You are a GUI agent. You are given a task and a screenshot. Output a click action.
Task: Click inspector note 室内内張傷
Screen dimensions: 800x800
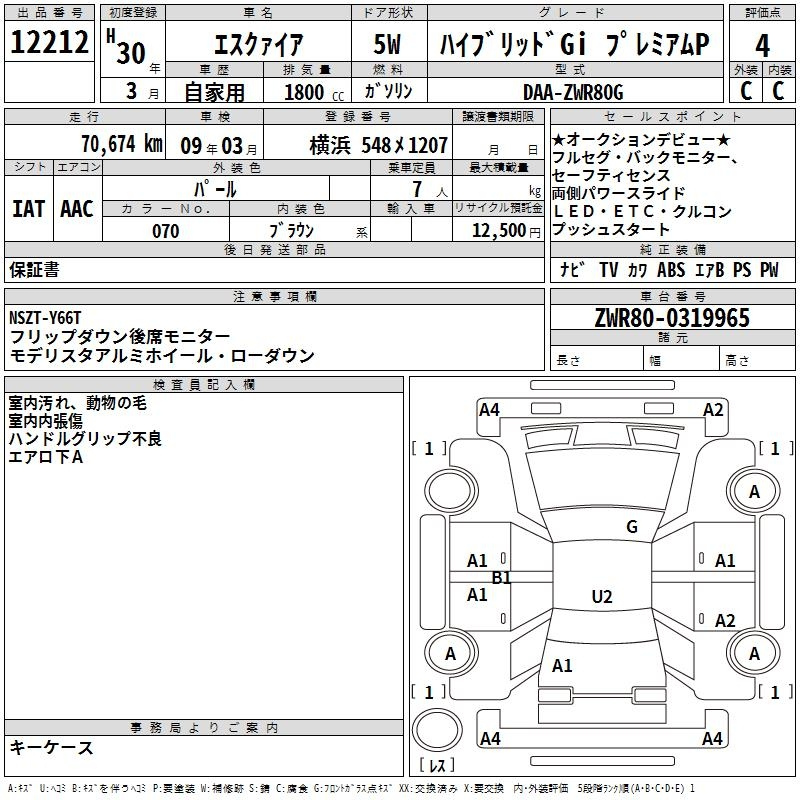click(x=45, y=421)
